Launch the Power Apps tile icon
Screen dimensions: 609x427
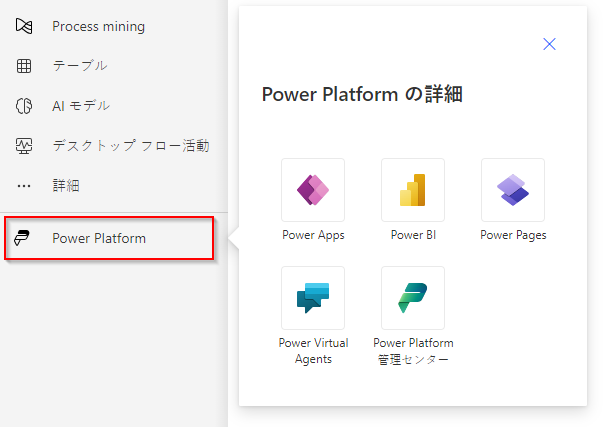click(x=313, y=190)
